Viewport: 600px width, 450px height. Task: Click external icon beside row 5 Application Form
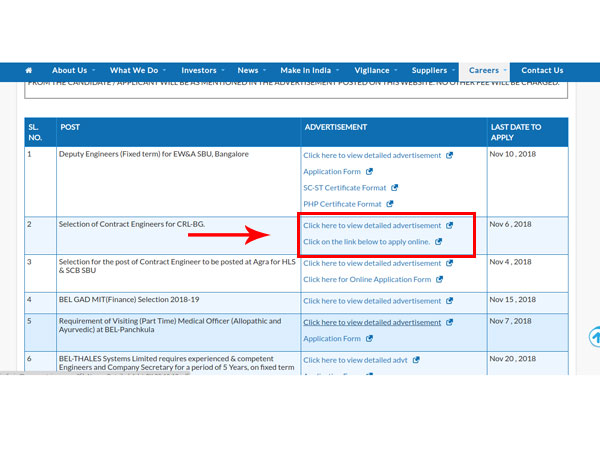point(369,339)
